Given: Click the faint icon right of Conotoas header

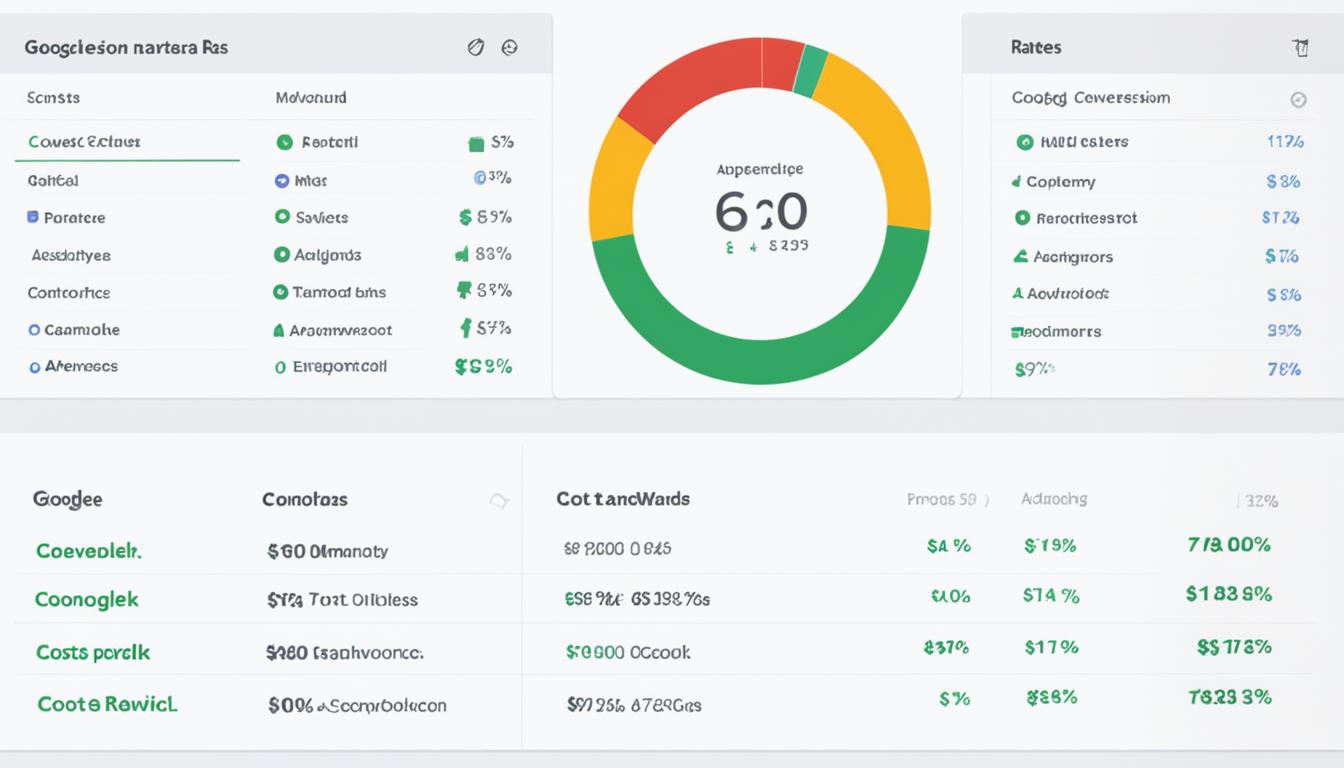Looking at the screenshot, I should point(498,500).
